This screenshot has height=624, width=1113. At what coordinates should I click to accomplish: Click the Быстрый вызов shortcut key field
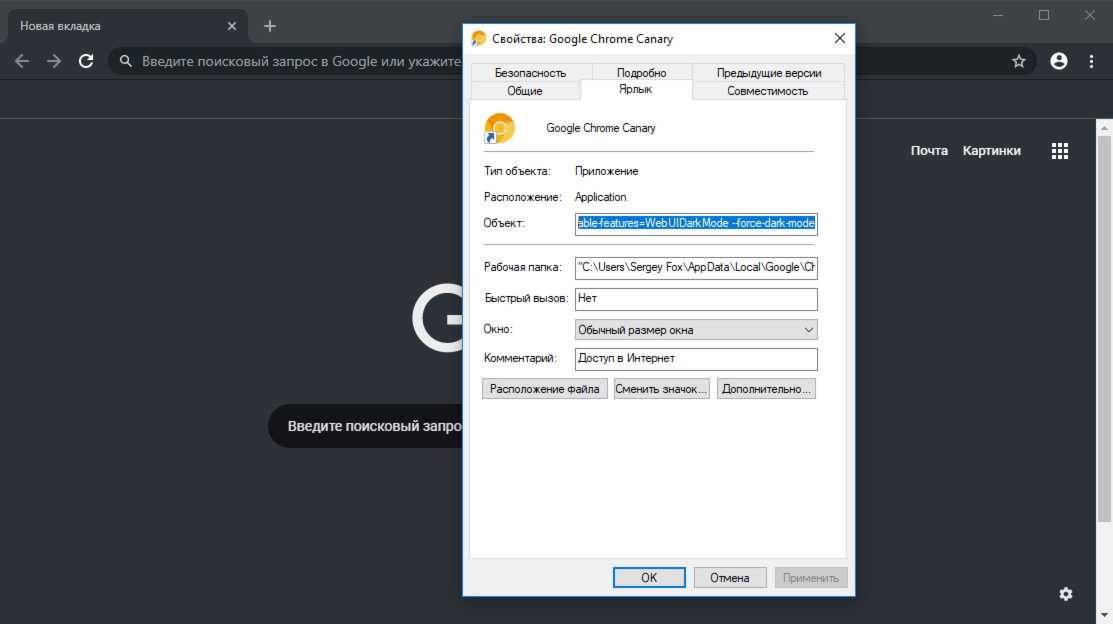click(696, 299)
